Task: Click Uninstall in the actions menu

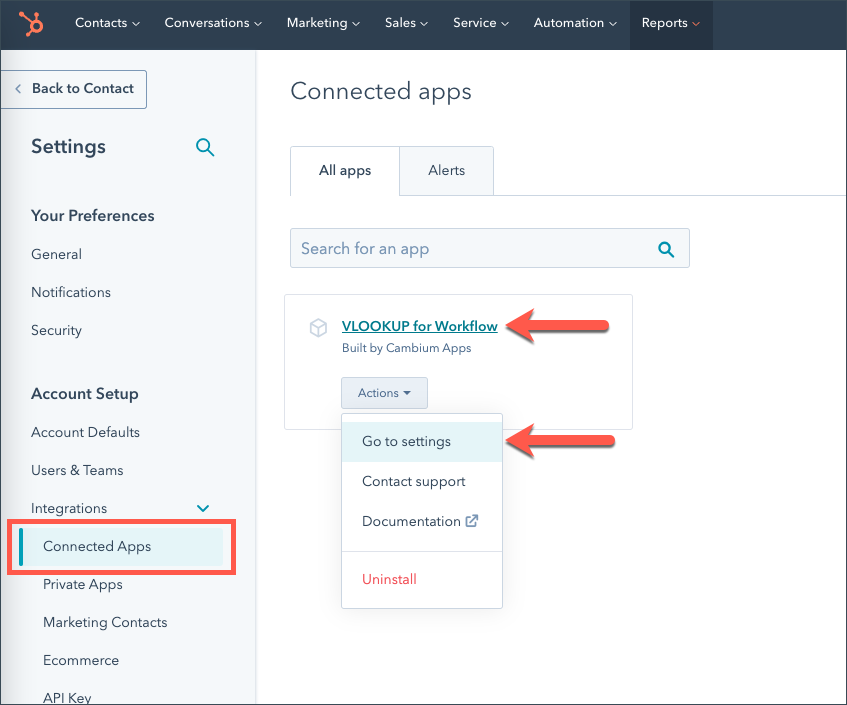Action: [389, 579]
